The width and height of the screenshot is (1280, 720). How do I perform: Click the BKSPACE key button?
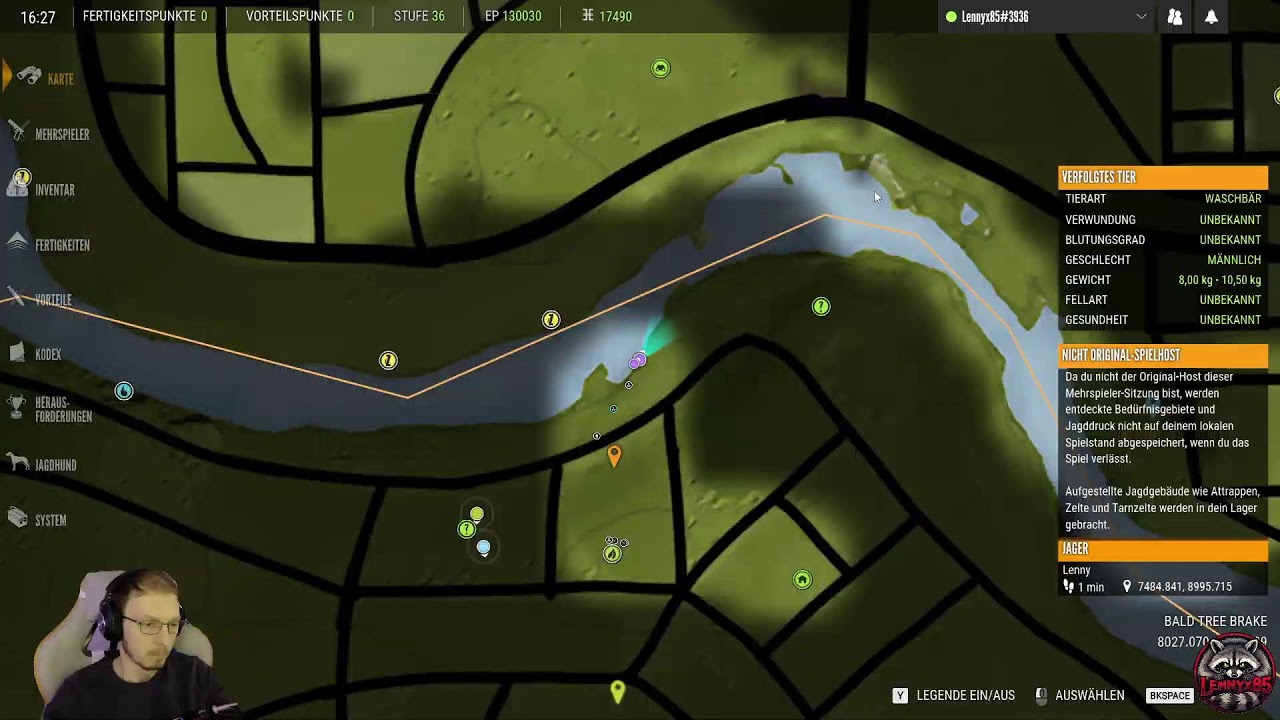1169,695
